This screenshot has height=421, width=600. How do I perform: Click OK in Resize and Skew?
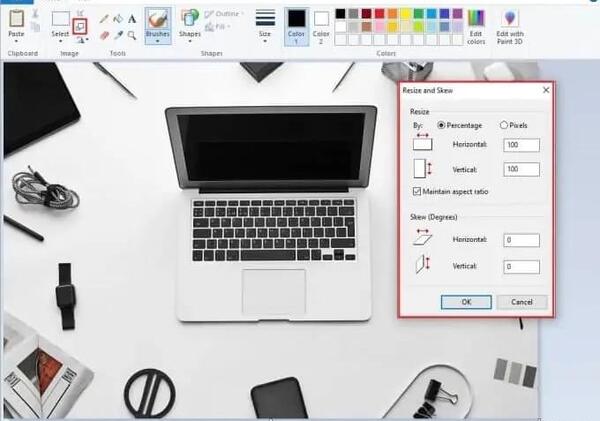pyautogui.click(x=466, y=302)
